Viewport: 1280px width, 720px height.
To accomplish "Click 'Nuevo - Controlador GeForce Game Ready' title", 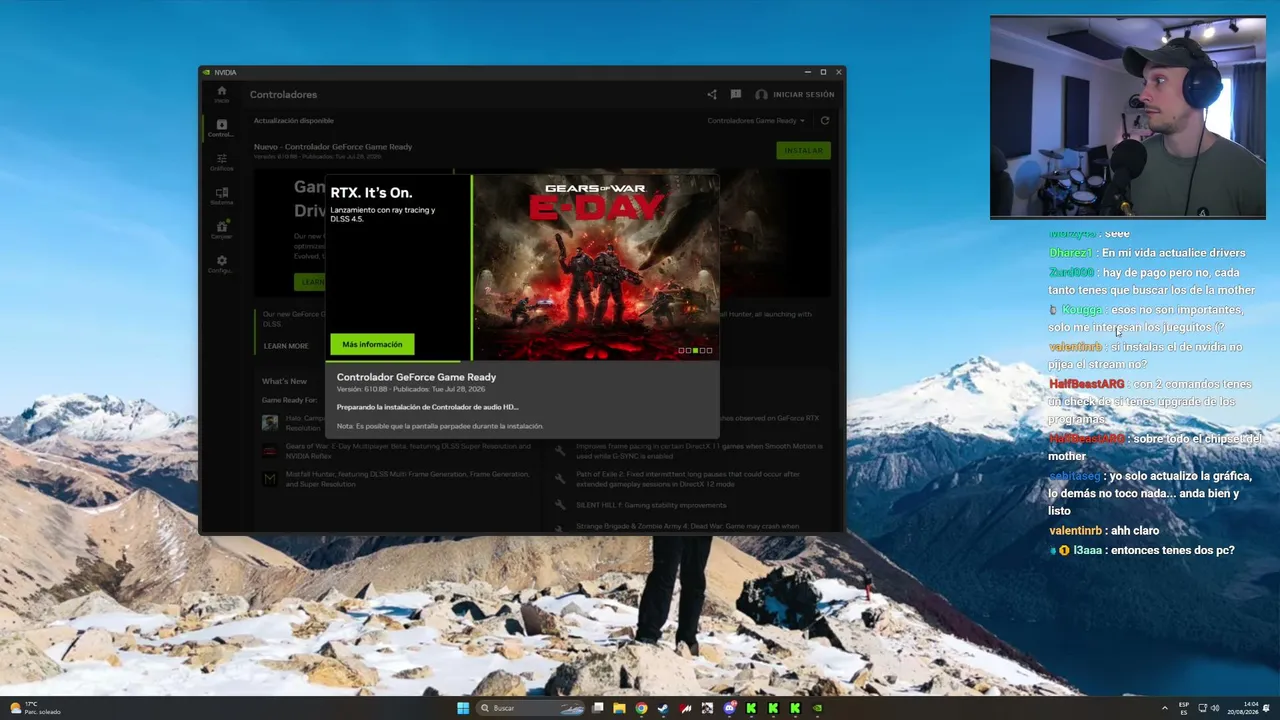I will coord(333,146).
